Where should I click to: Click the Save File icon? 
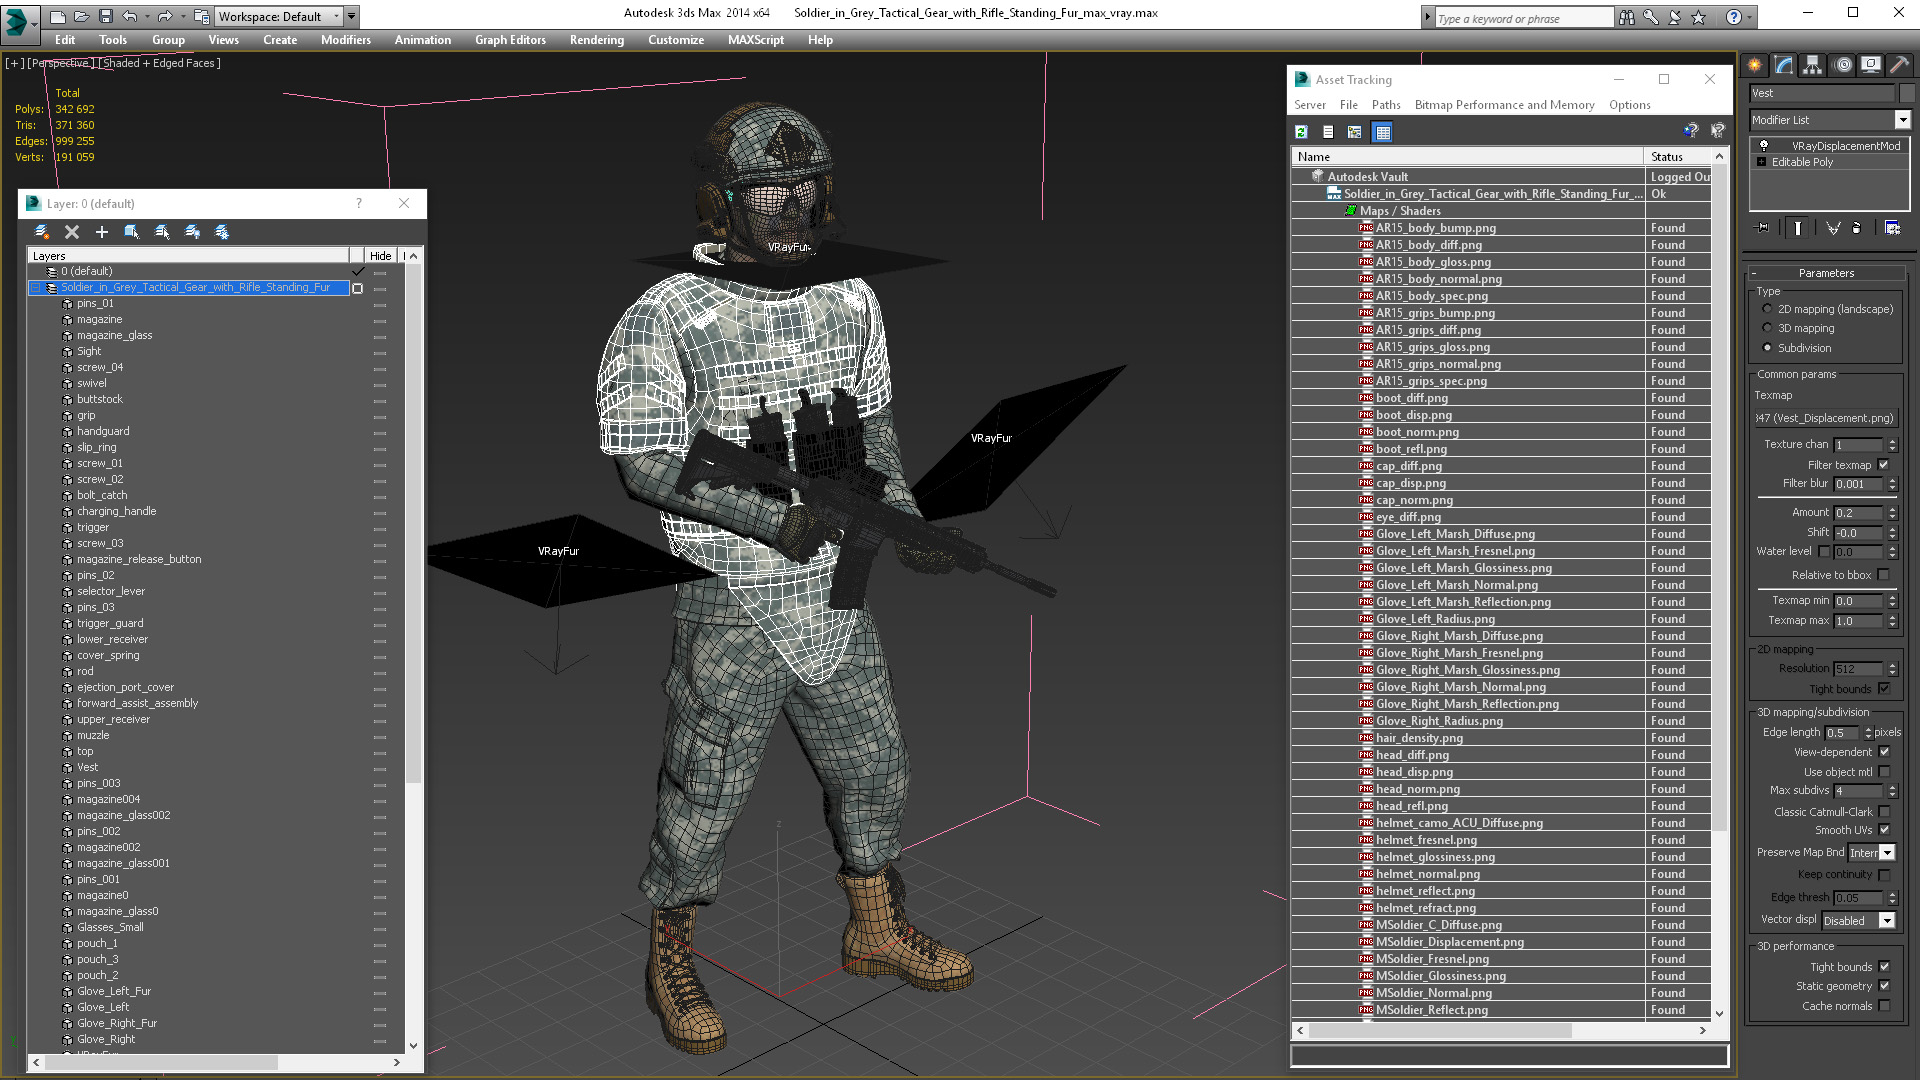[x=105, y=16]
